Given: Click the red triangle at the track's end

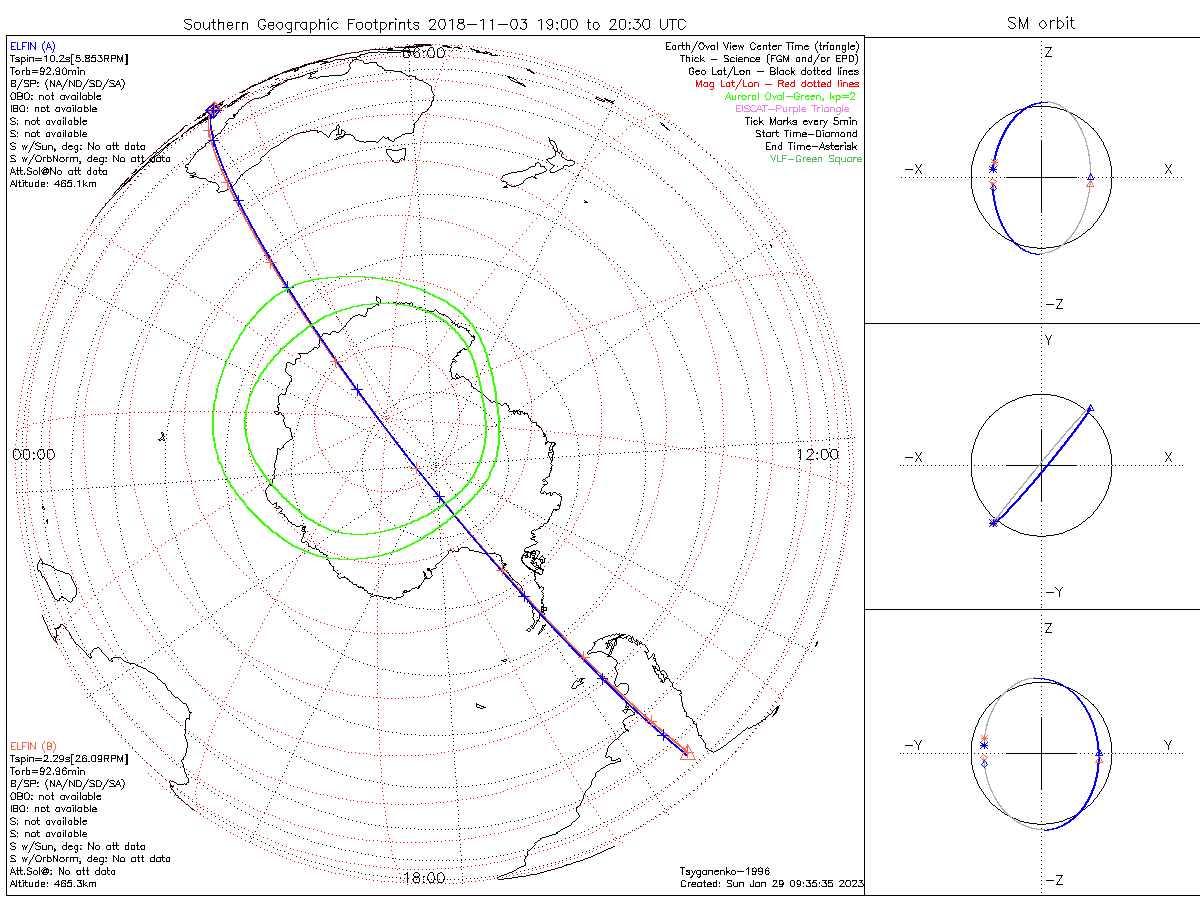Looking at the screenshot, I should pos(687,752).
